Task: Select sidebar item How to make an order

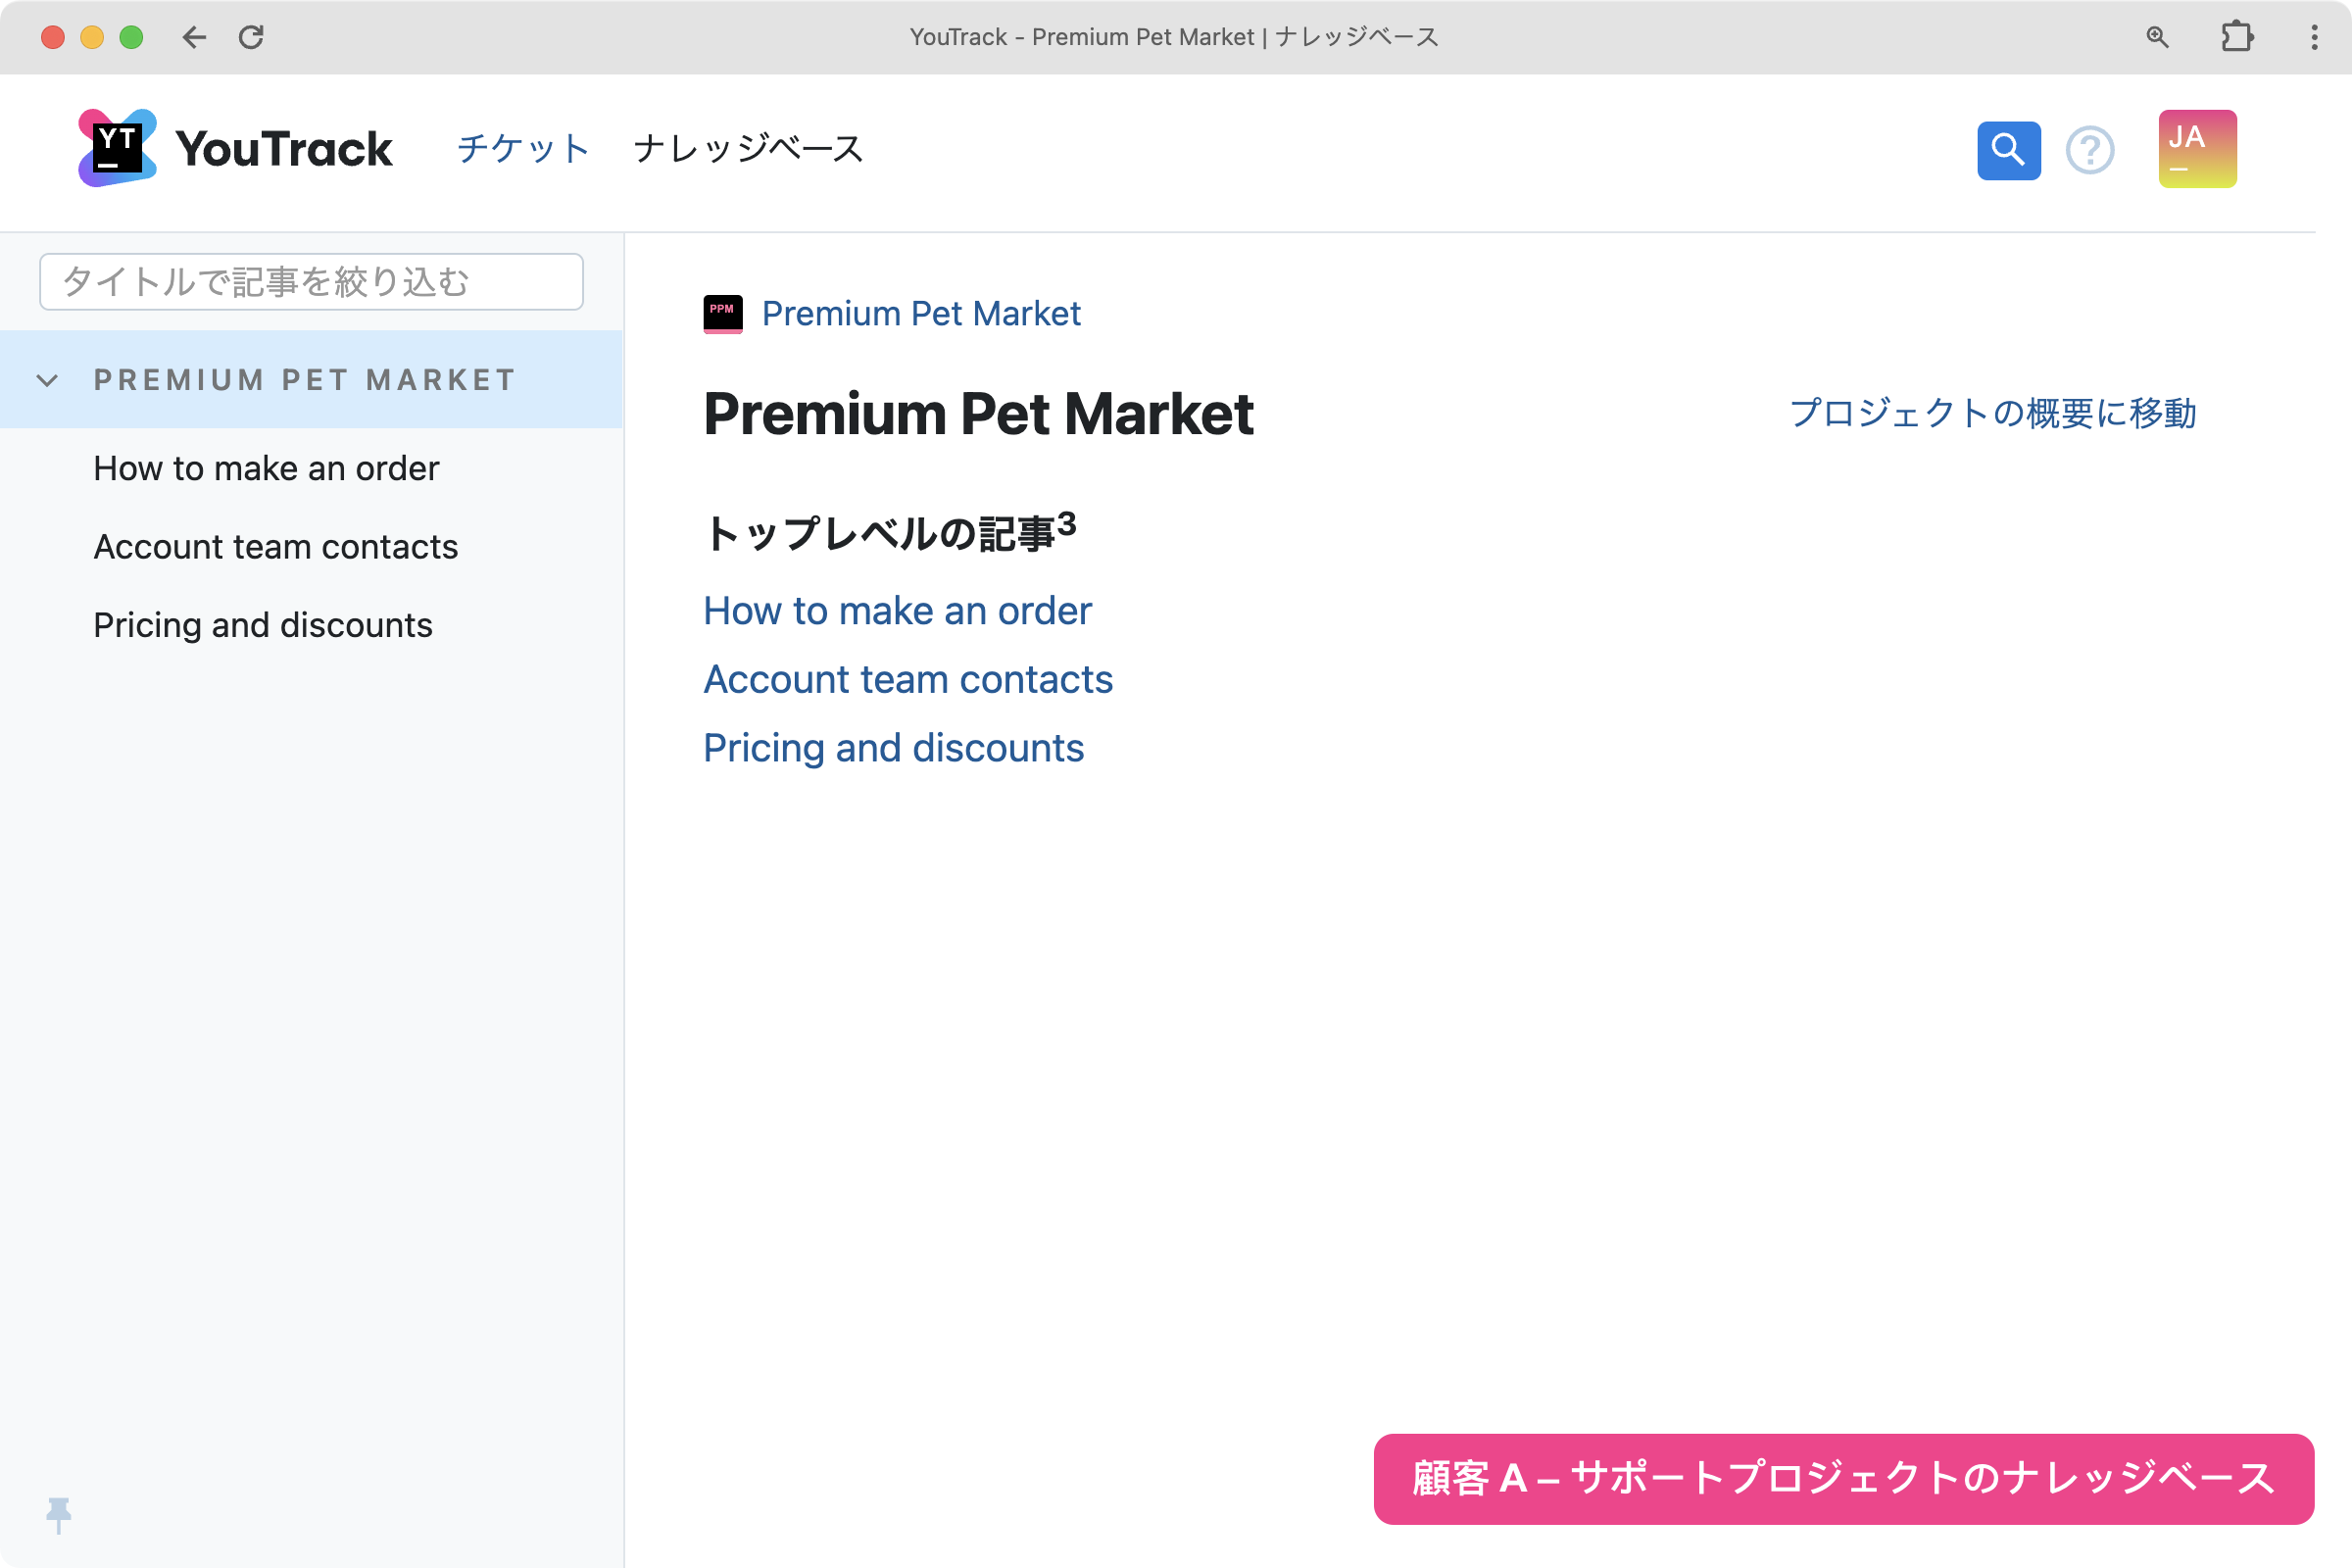Action: click(266, 468)
